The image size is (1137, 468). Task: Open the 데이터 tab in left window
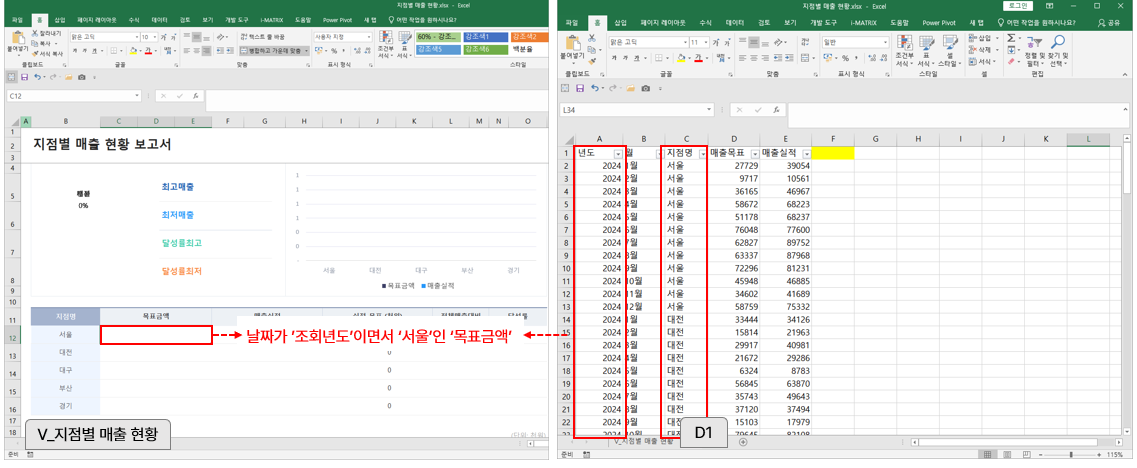(160, 19)
